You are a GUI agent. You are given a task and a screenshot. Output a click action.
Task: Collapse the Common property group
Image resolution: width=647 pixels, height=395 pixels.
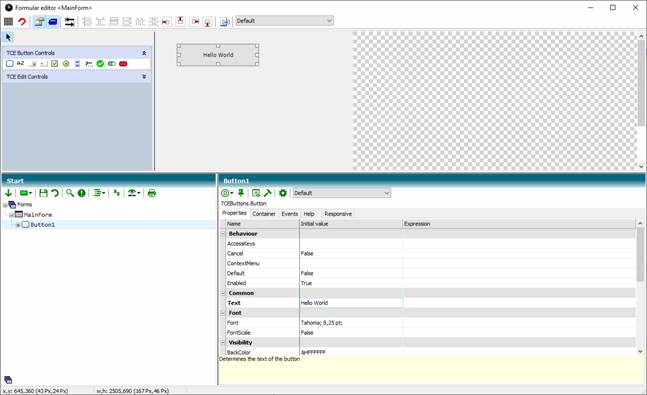tap(223, 293)
